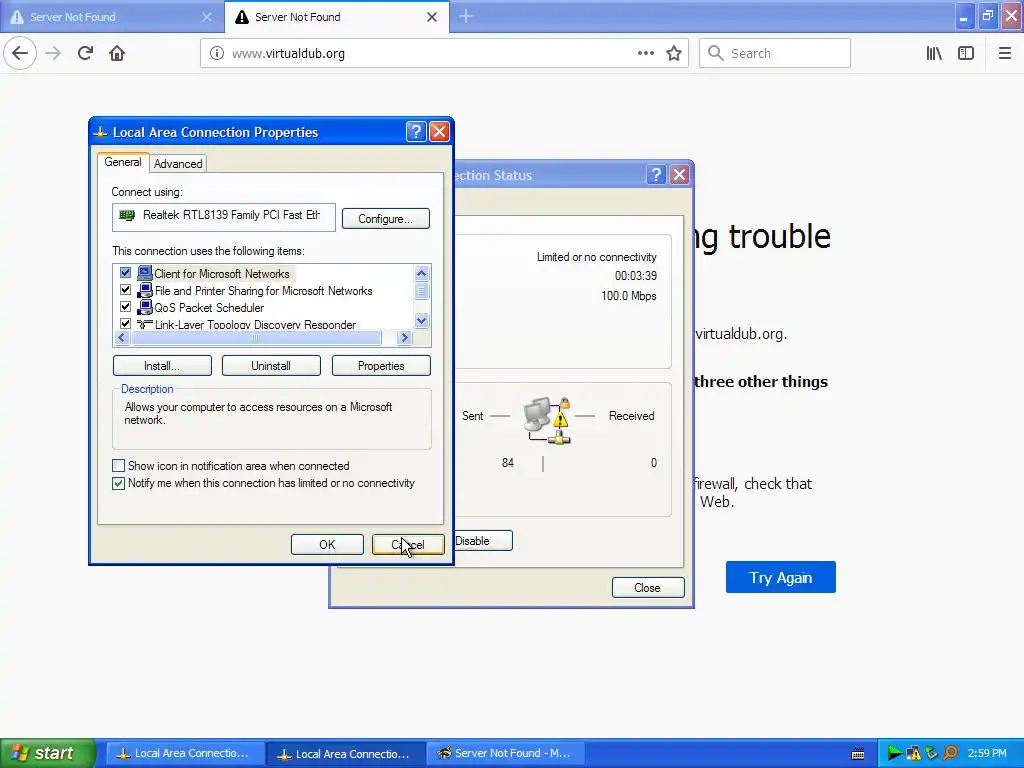Click the Try Again button
This screenshot has height=768, width=1024.
pyautogui.click(x=780, y=577)
